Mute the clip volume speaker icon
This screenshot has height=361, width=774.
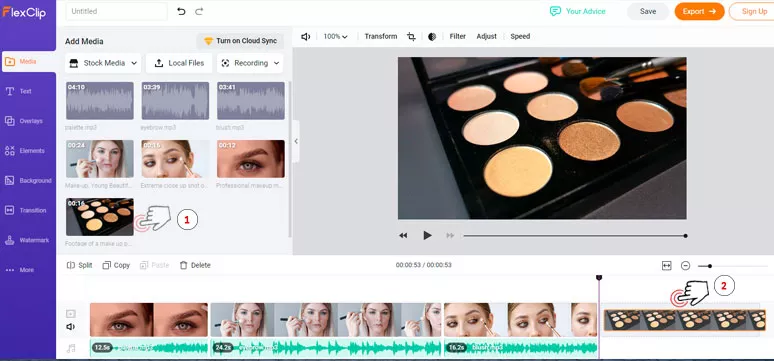(x=306, y=37)
